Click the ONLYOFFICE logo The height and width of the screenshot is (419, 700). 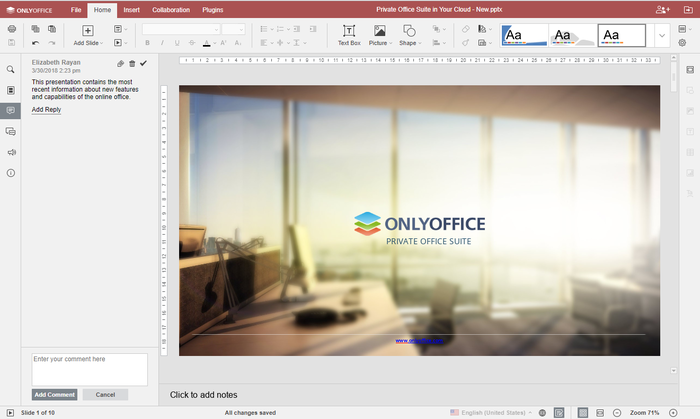point(29,10)
